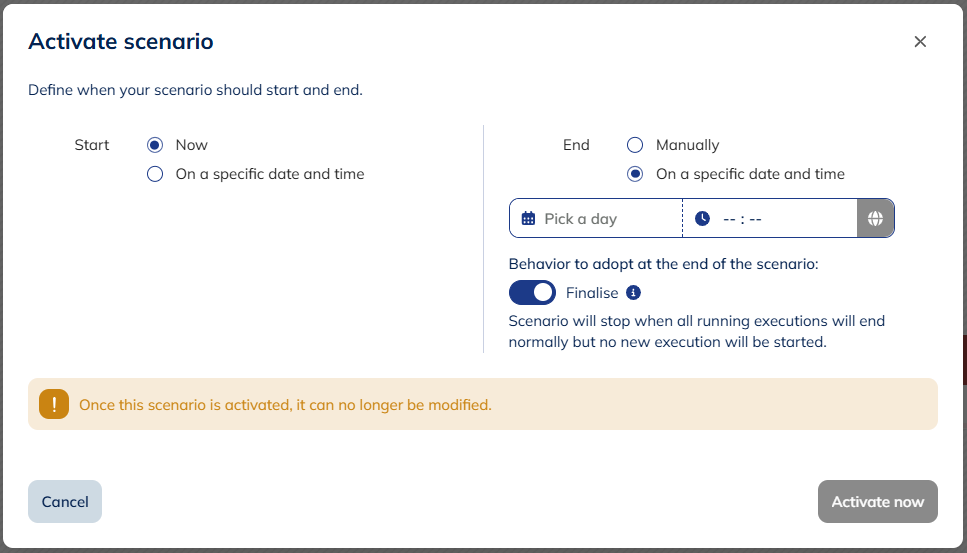Click the 'Start' section label
This screenshot has width=967, height=553.
[x=92, y=145]
